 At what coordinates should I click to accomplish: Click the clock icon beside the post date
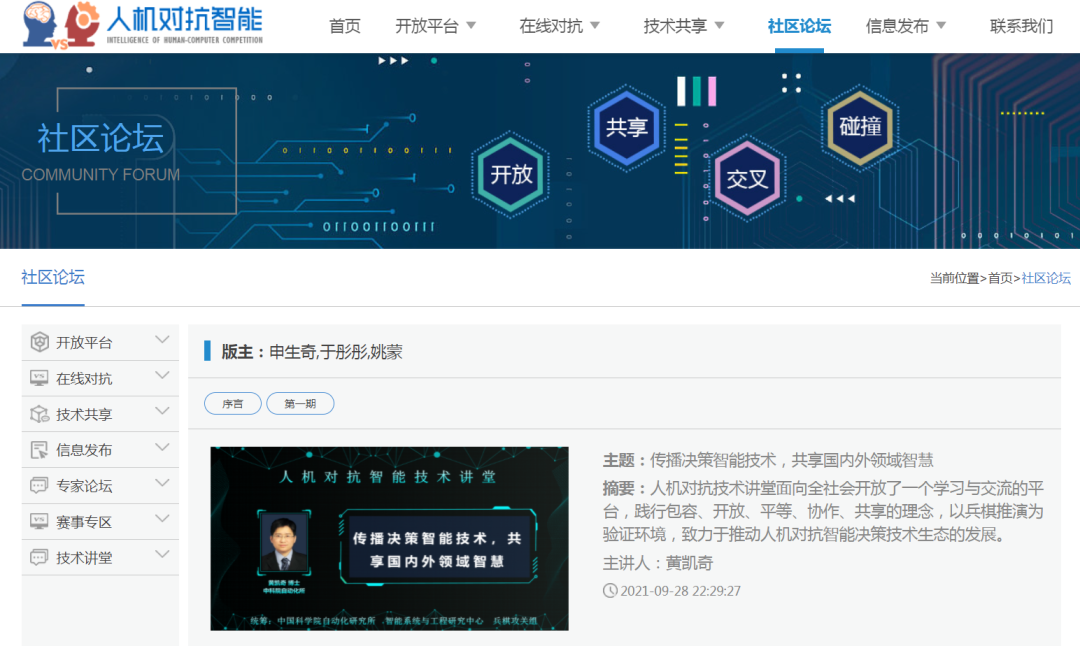pyautogui.click(x=610, y=590)
